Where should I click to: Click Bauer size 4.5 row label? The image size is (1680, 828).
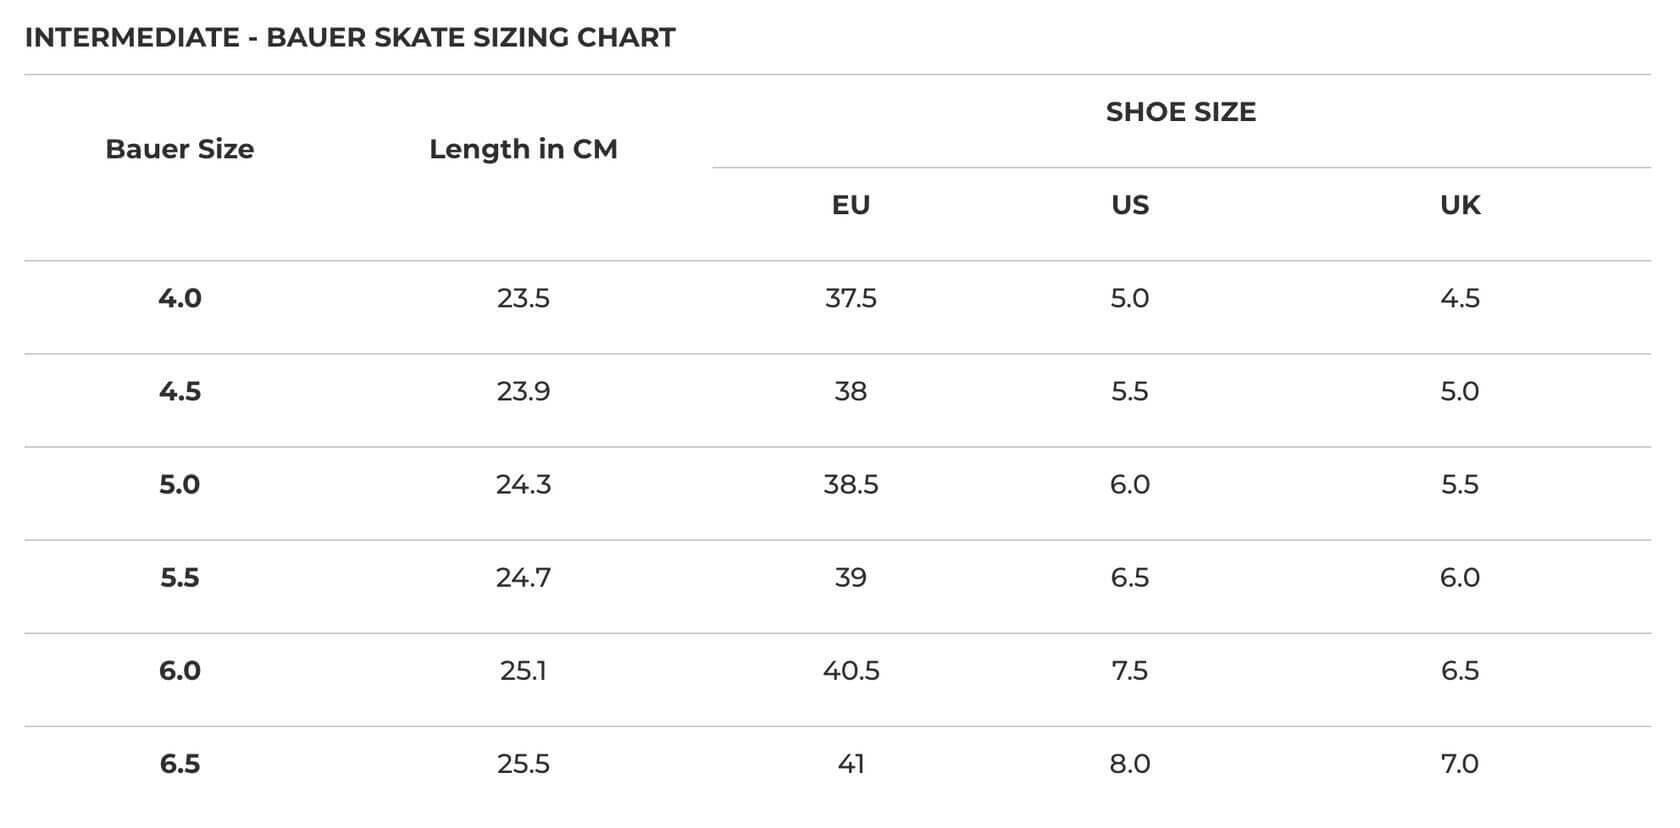point(180,391)
